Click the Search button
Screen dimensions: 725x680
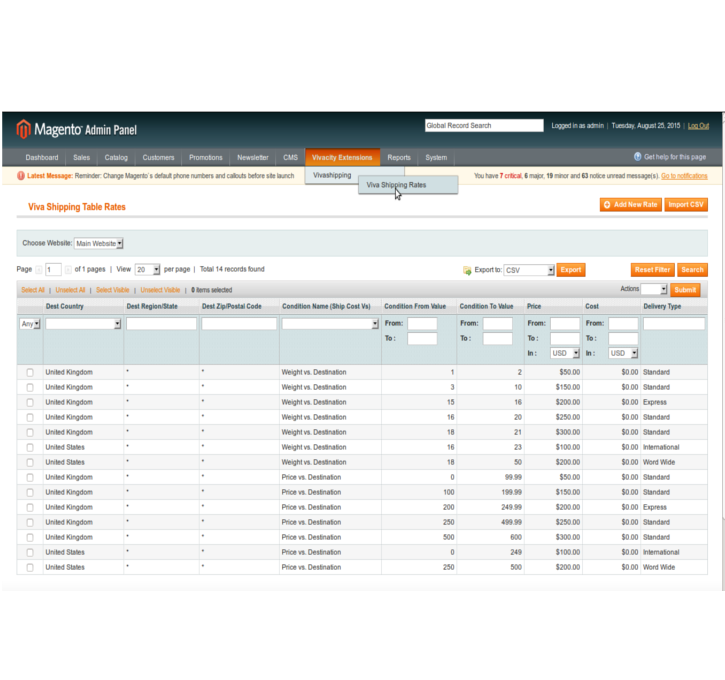point(692,270)
